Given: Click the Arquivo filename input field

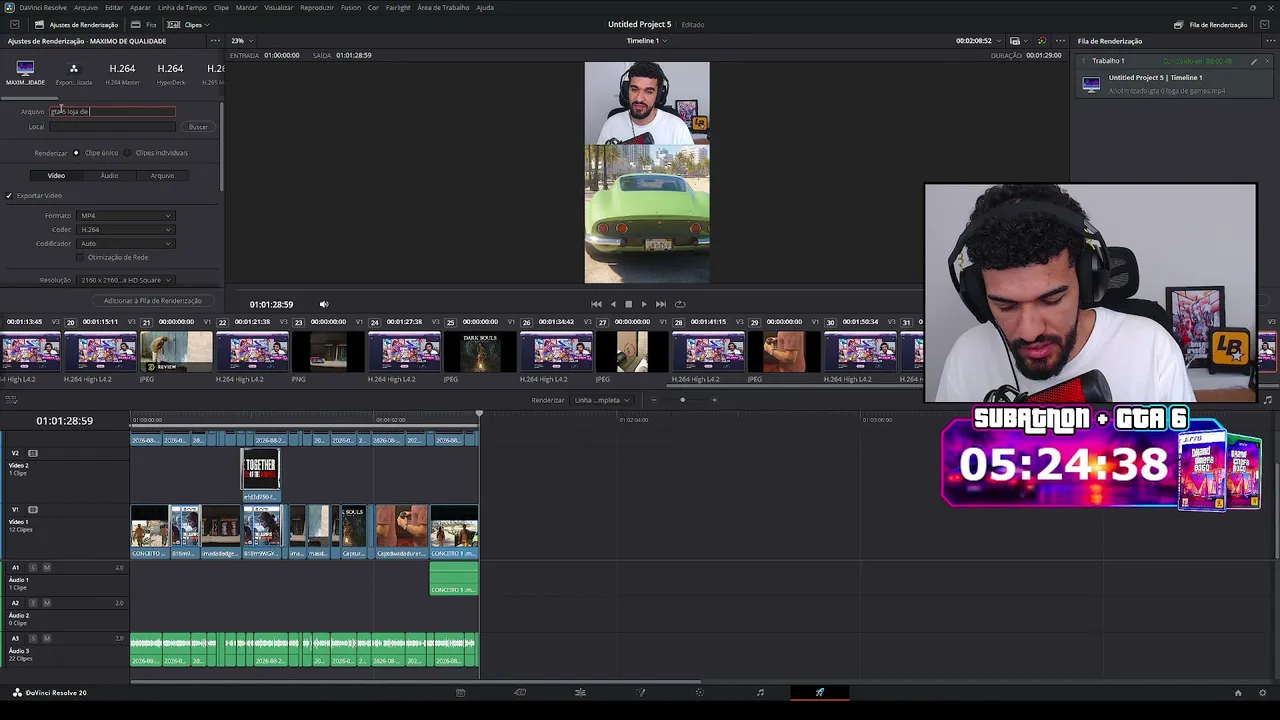Looking at the screenshot, I should pyautogui.click(x=112, y=111).
